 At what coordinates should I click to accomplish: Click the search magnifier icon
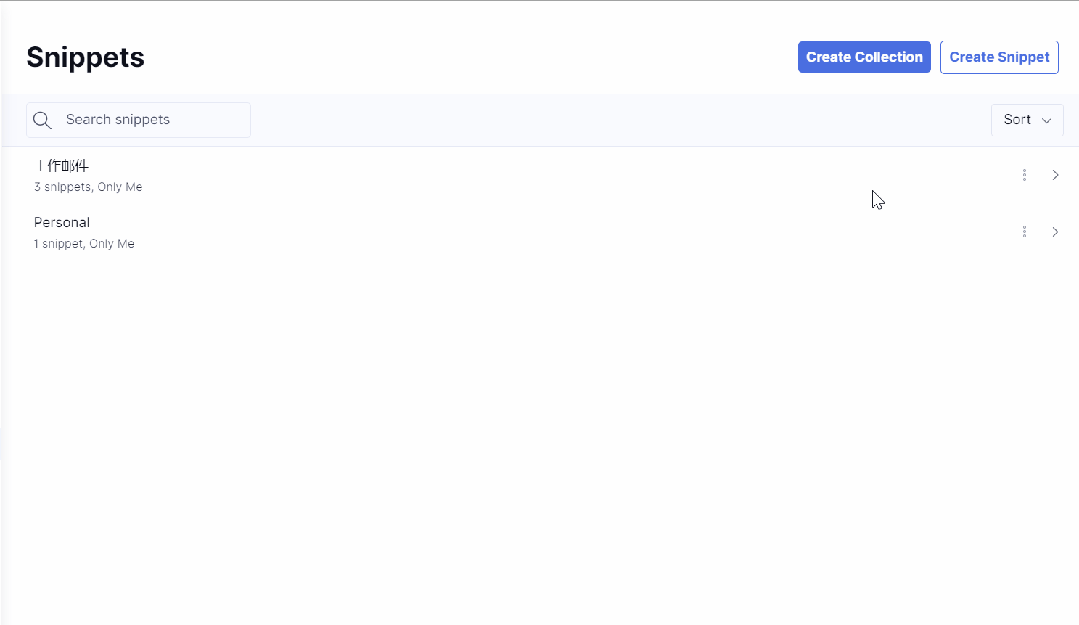coord(42,119)
